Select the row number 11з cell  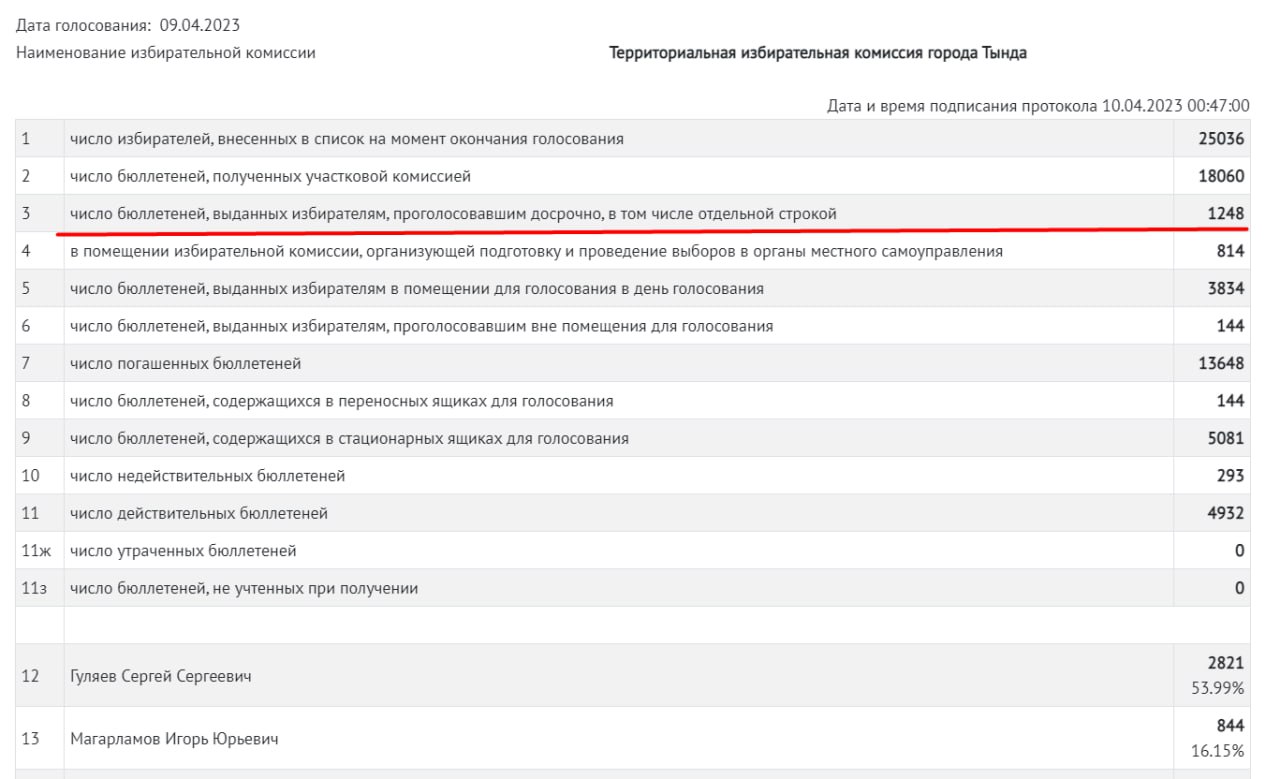pyautogui.click(x=31, y=589)
